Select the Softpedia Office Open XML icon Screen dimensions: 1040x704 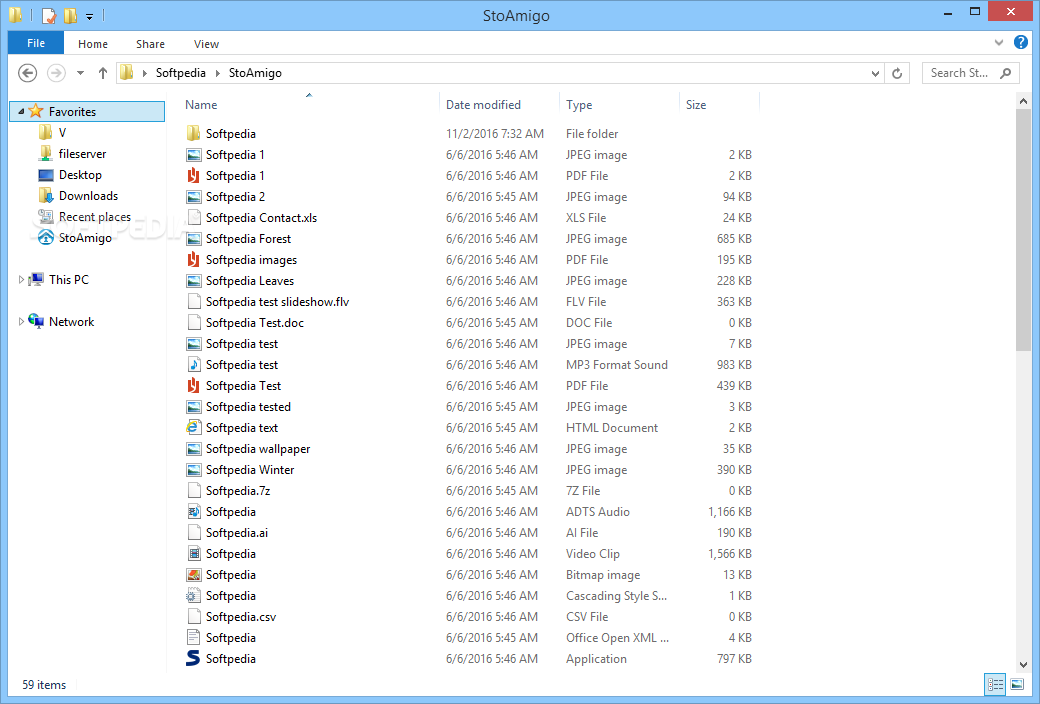click(194, 638)
